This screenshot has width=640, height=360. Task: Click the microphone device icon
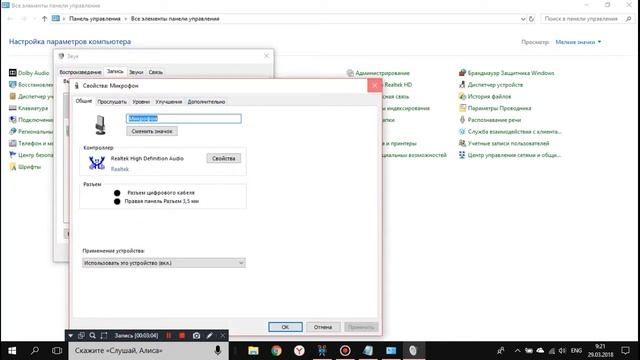click(x=100, y=125)
